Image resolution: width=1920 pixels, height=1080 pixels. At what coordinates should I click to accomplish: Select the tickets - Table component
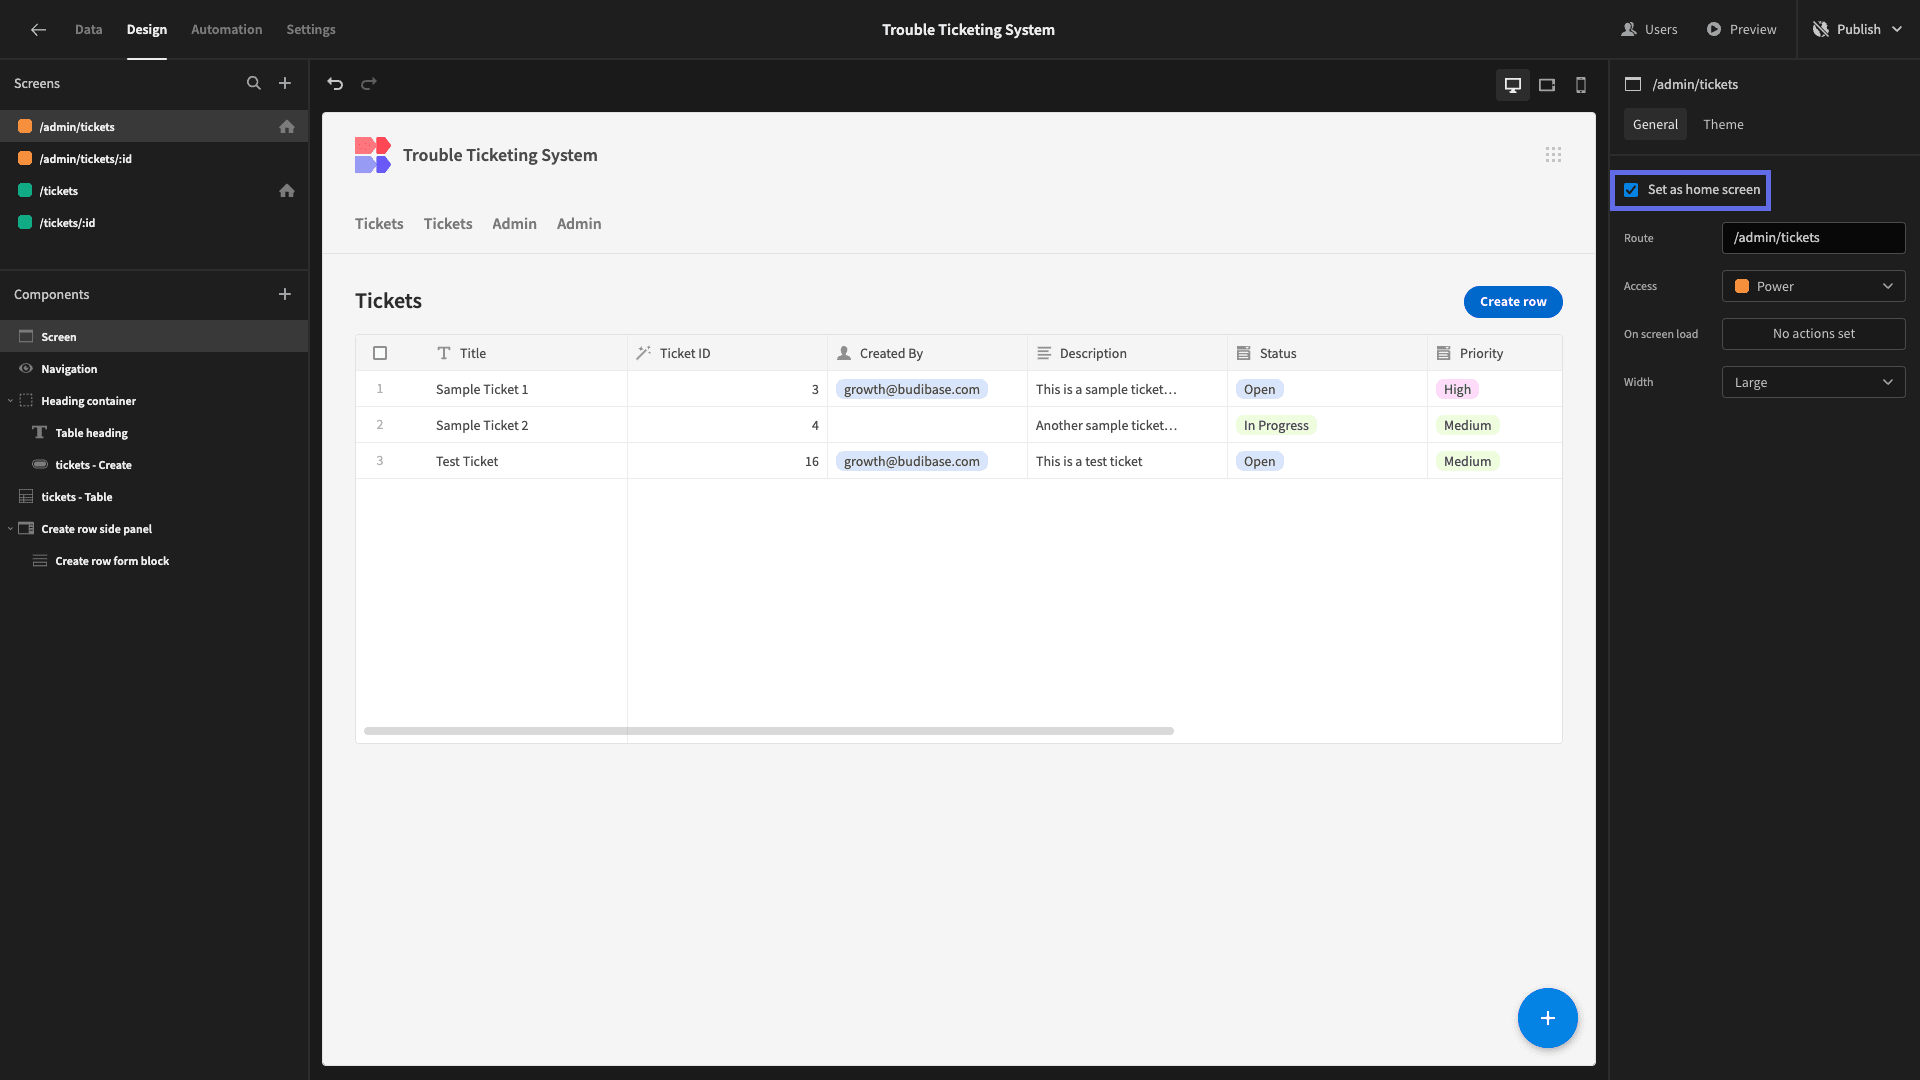pos(154,497)
